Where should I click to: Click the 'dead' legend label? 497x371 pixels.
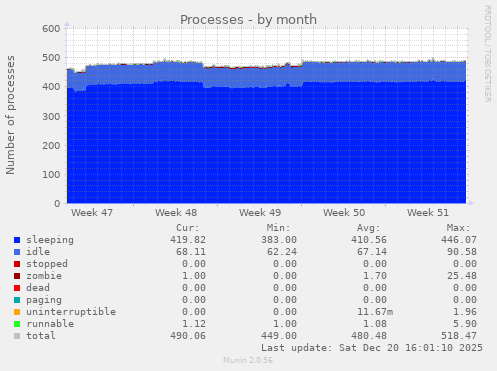tap(38, 288)
